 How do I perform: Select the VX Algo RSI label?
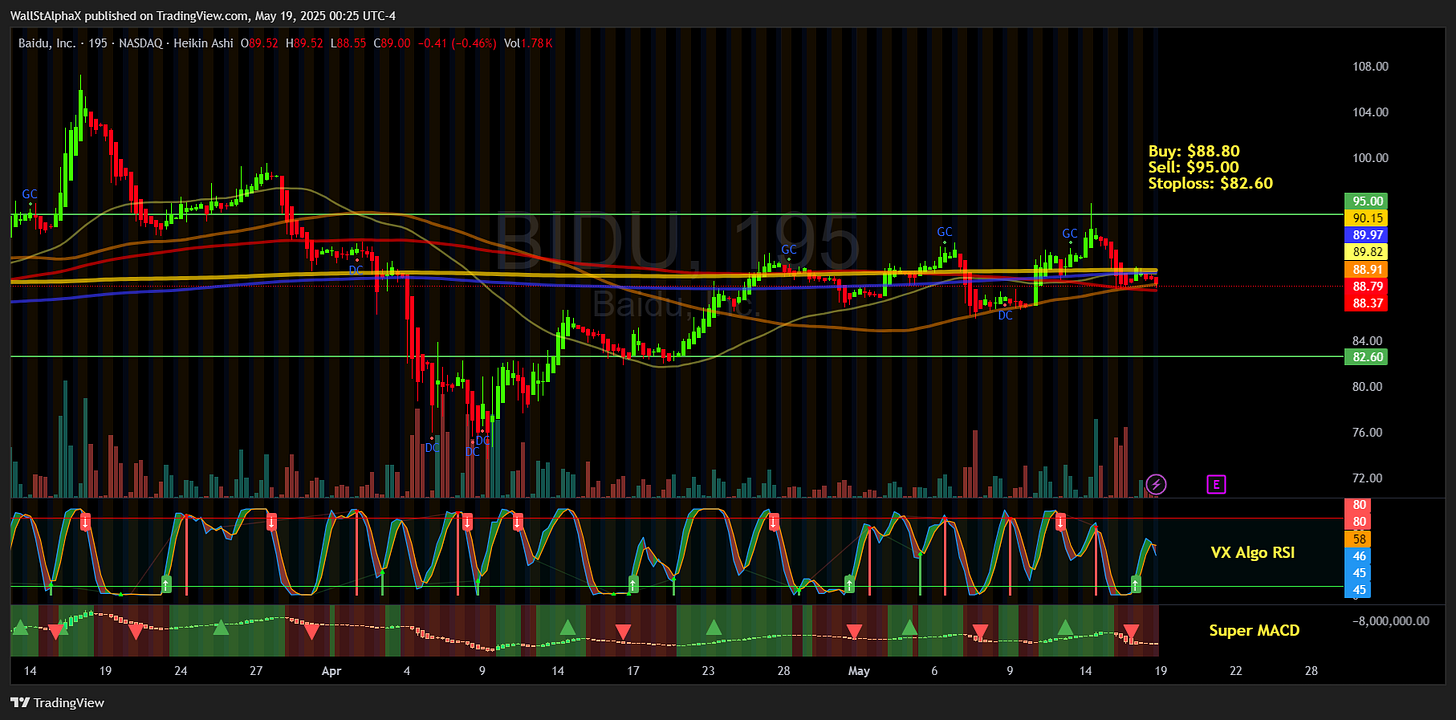1253,552
